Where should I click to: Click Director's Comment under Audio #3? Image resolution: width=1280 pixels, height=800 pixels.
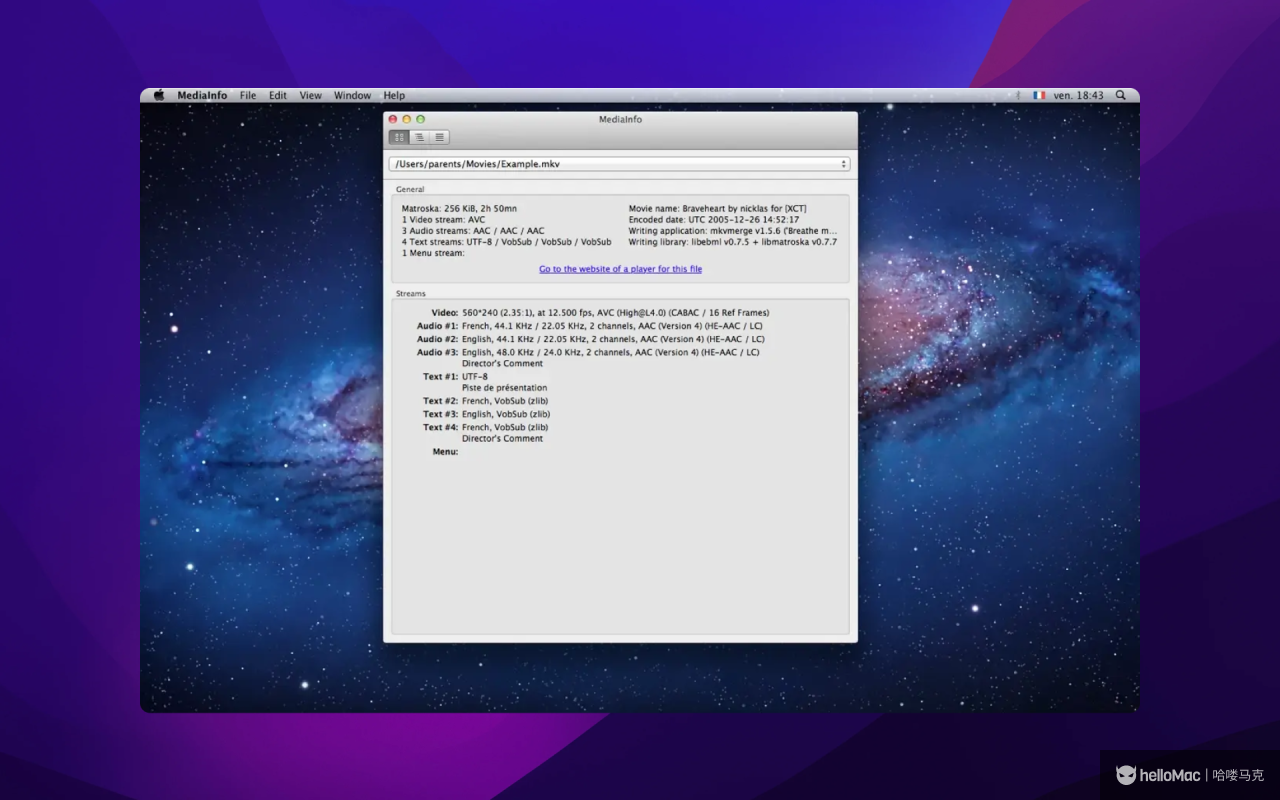[502, 364]
